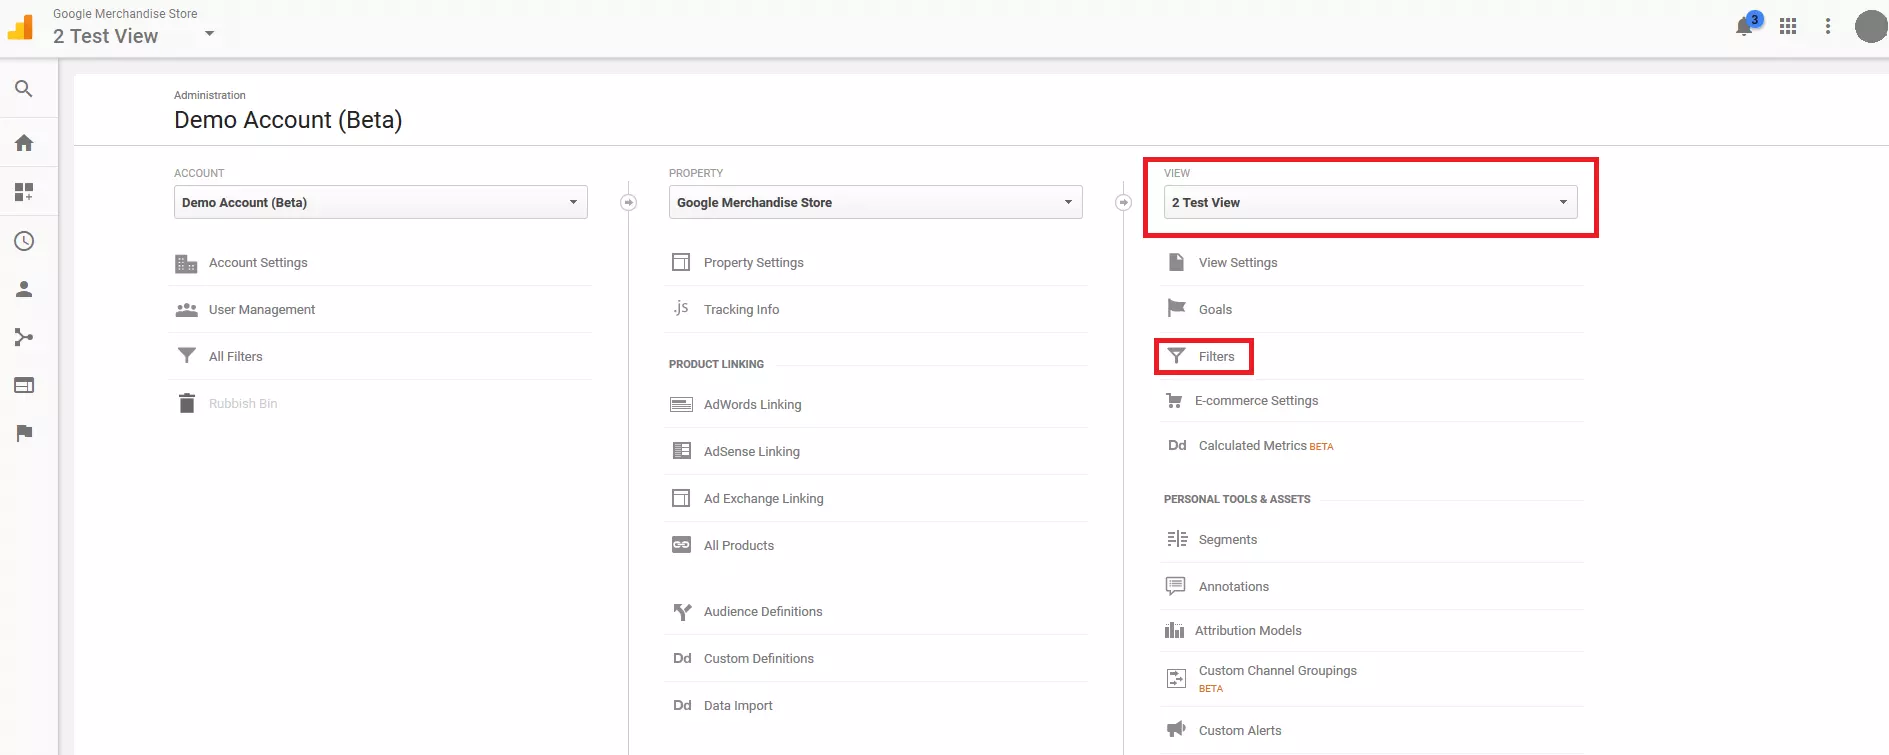Open Real-time clock icon in sidebar
This screenshot has height=755, width=1889.
(x=24, y=241)
